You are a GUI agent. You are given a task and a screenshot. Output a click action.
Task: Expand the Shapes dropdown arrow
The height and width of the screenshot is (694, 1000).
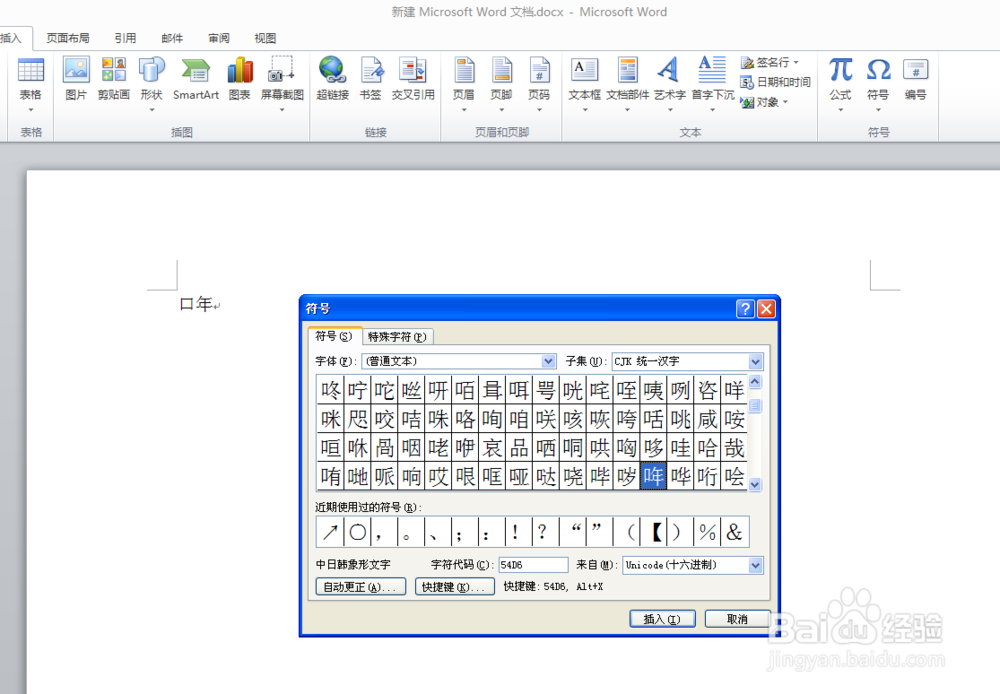(x=152, y=110)
